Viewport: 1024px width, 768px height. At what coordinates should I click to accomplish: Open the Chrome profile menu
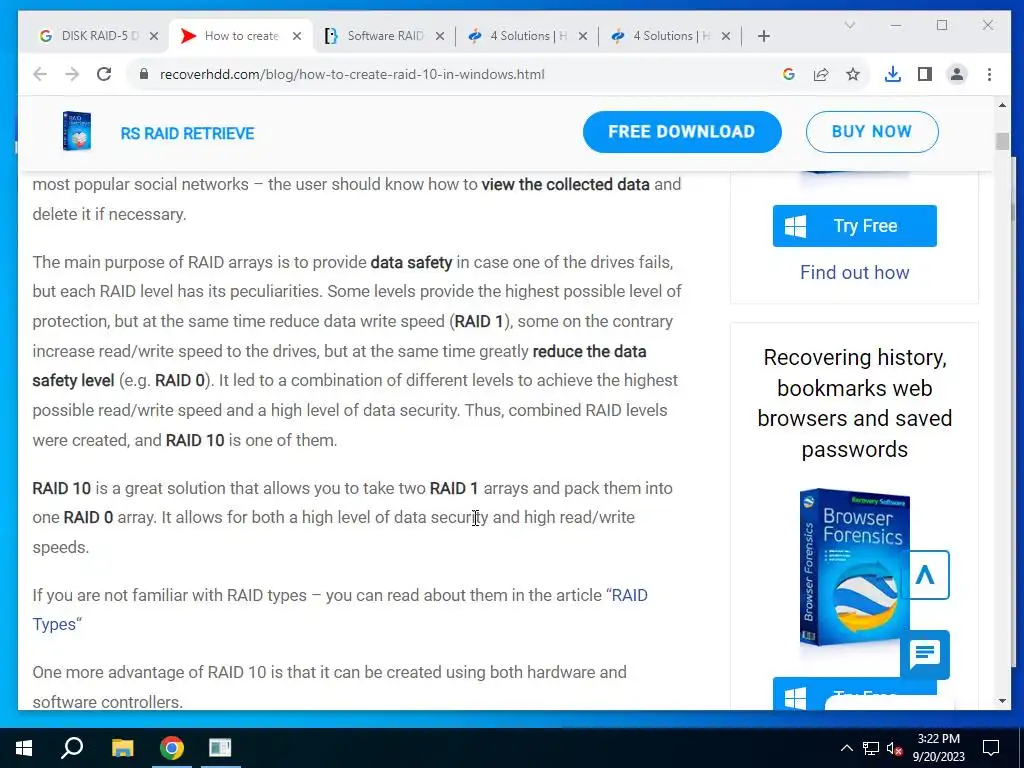[x=957, y=74]
